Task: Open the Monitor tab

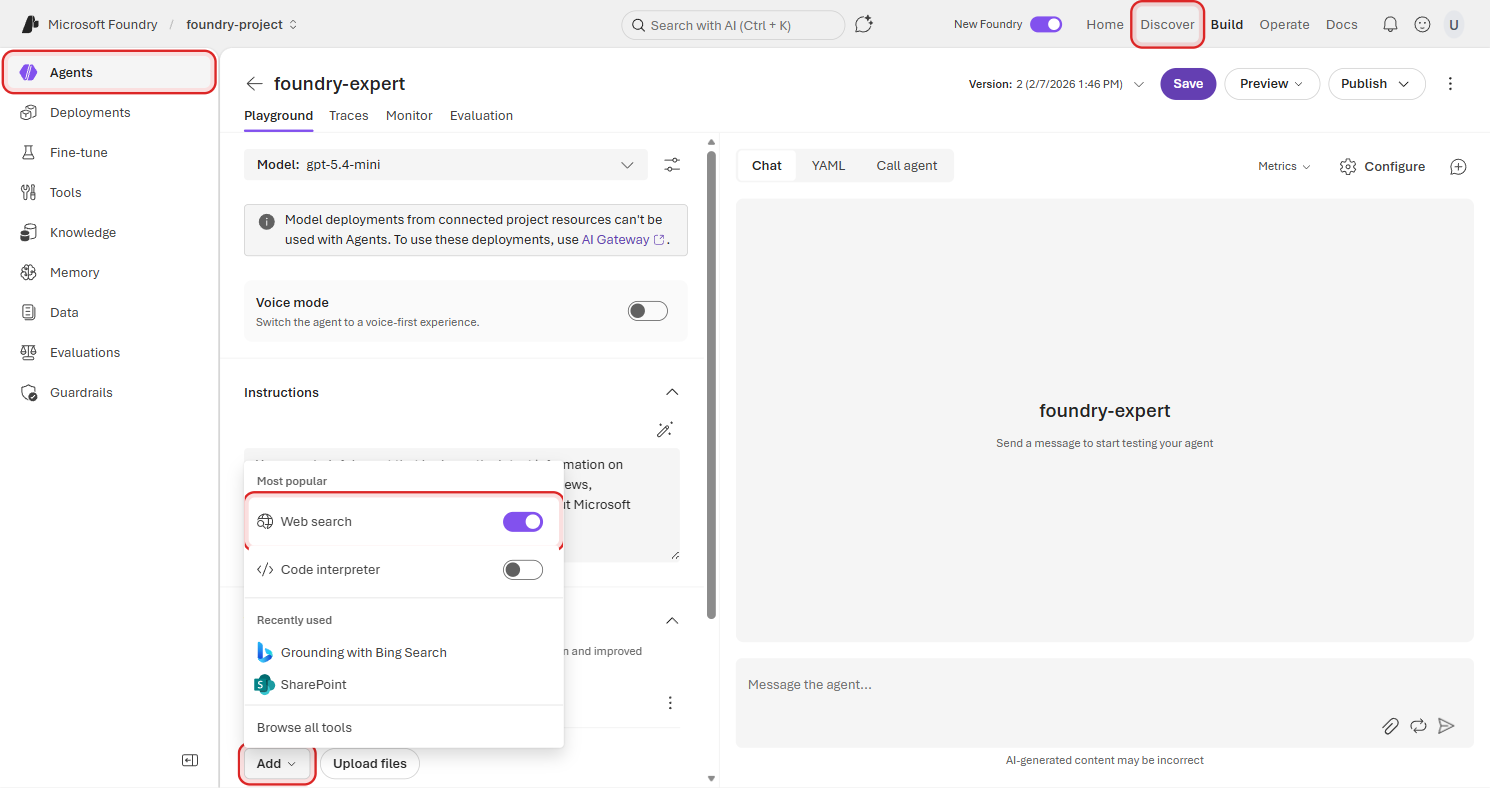Action: [409, 116]
